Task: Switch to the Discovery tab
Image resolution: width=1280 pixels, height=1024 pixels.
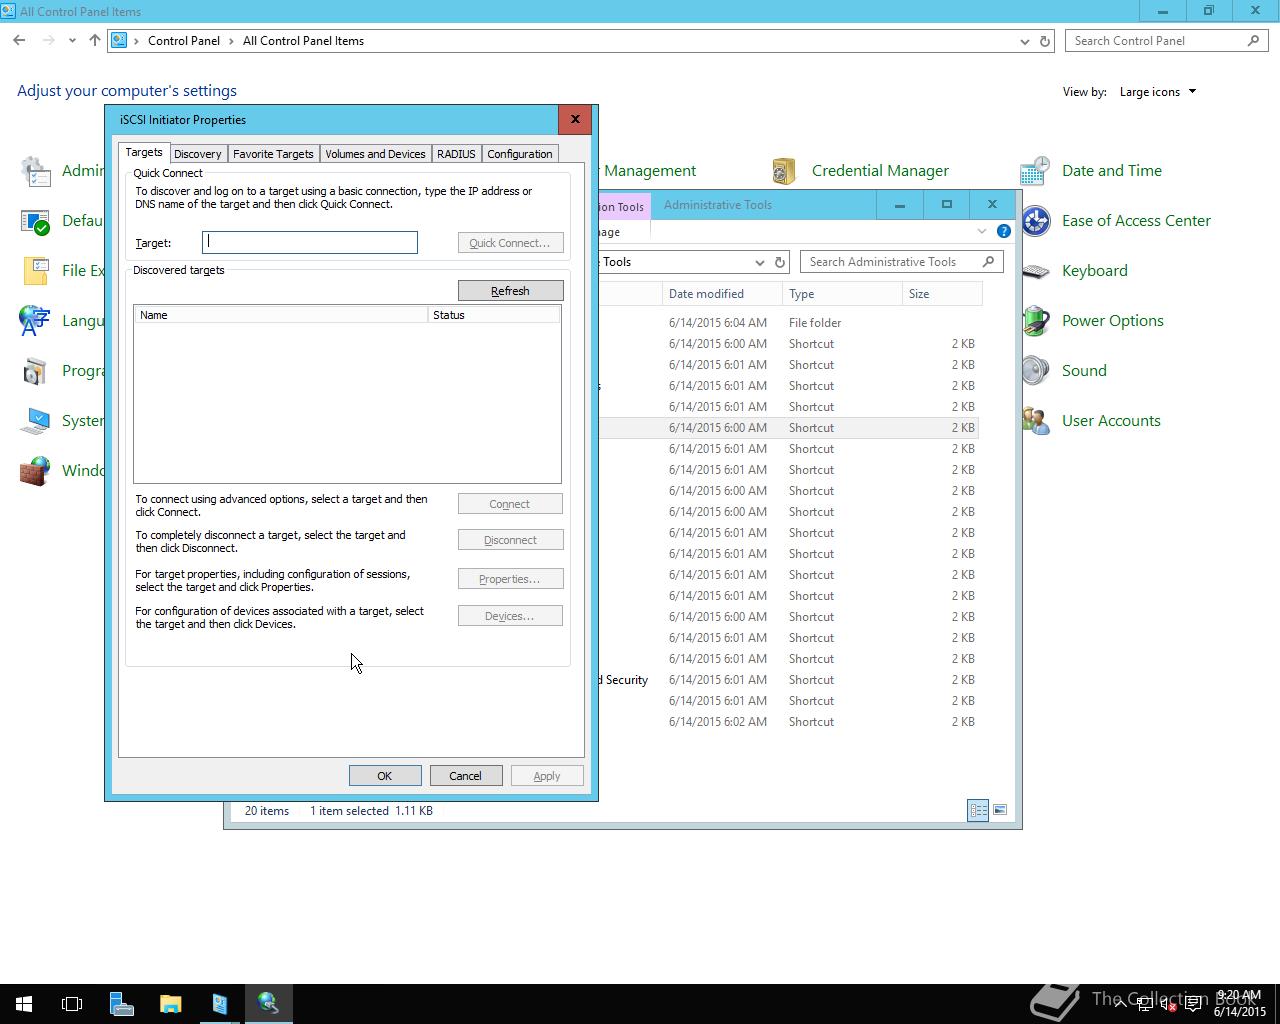Action: coord(197,154)
